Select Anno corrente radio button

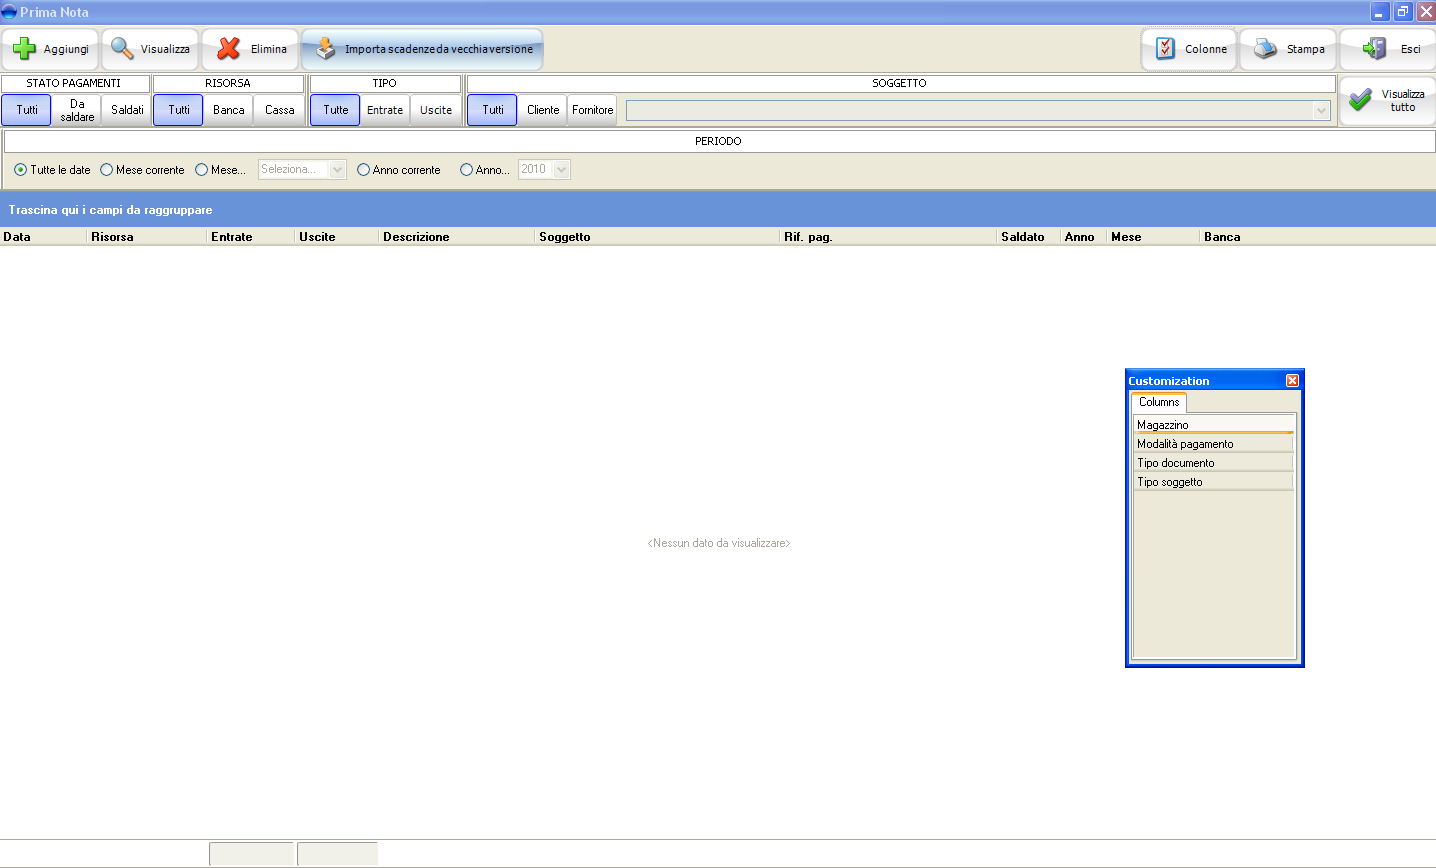(x=363, y=170)
